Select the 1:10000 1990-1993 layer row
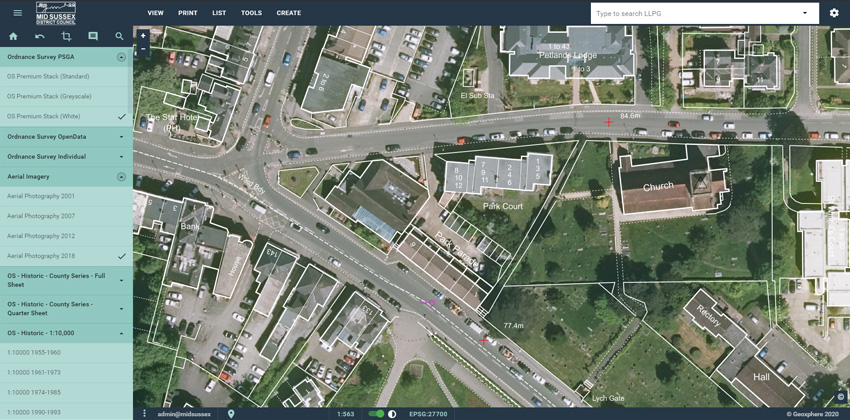This screenshot has width=850, height=420. coord(66,412)
